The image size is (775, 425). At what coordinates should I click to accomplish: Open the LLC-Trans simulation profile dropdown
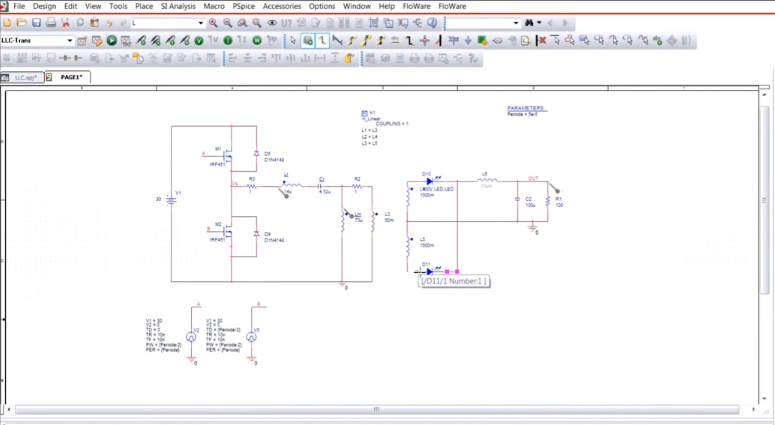click(x=69, y=41)
